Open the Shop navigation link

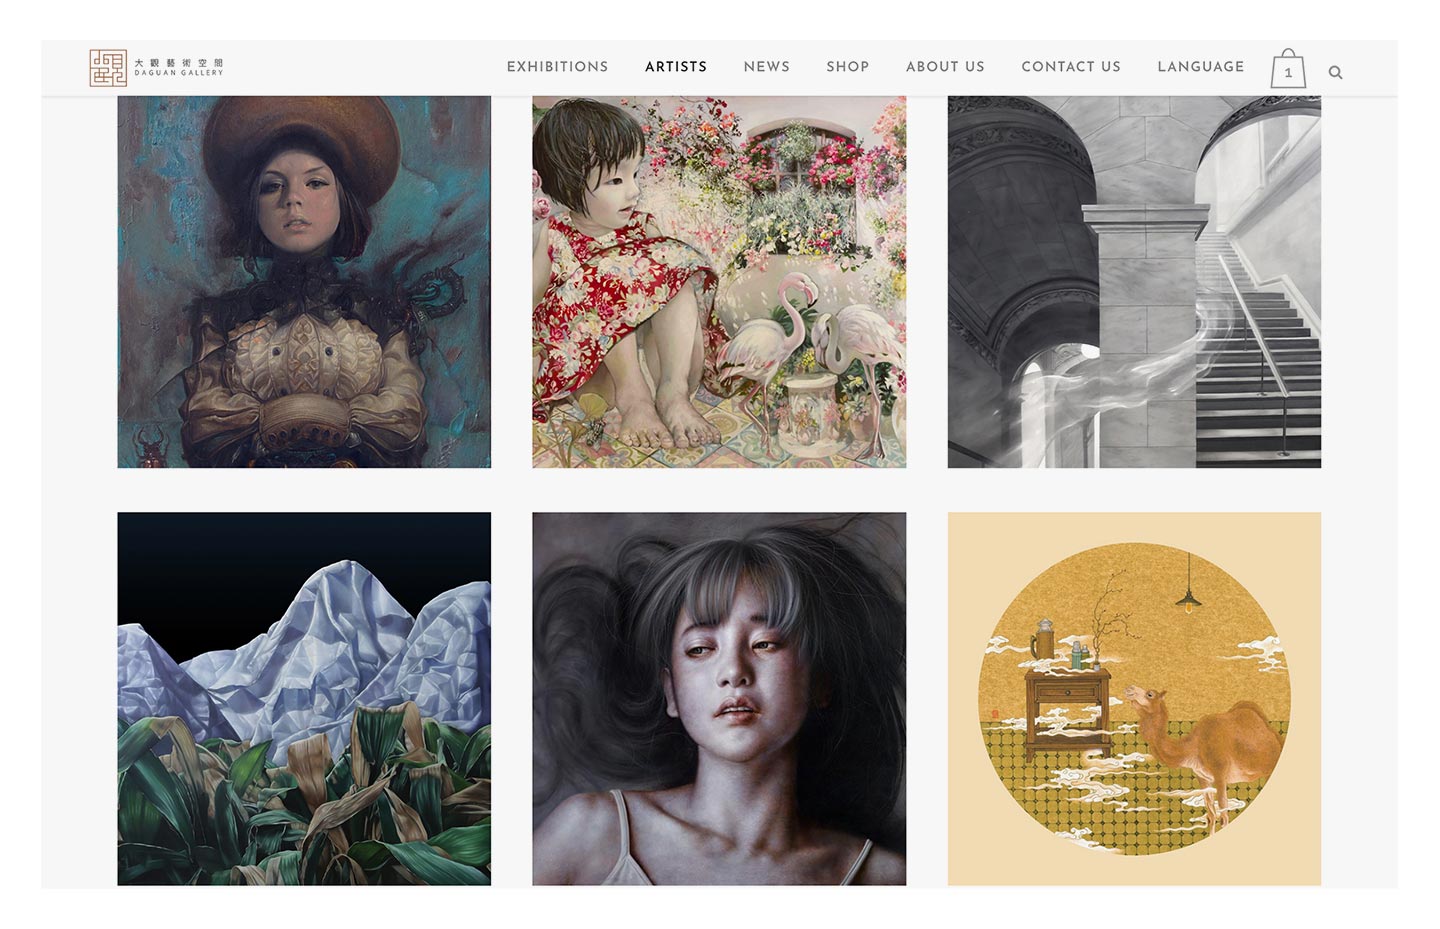(x=847, y=67)
